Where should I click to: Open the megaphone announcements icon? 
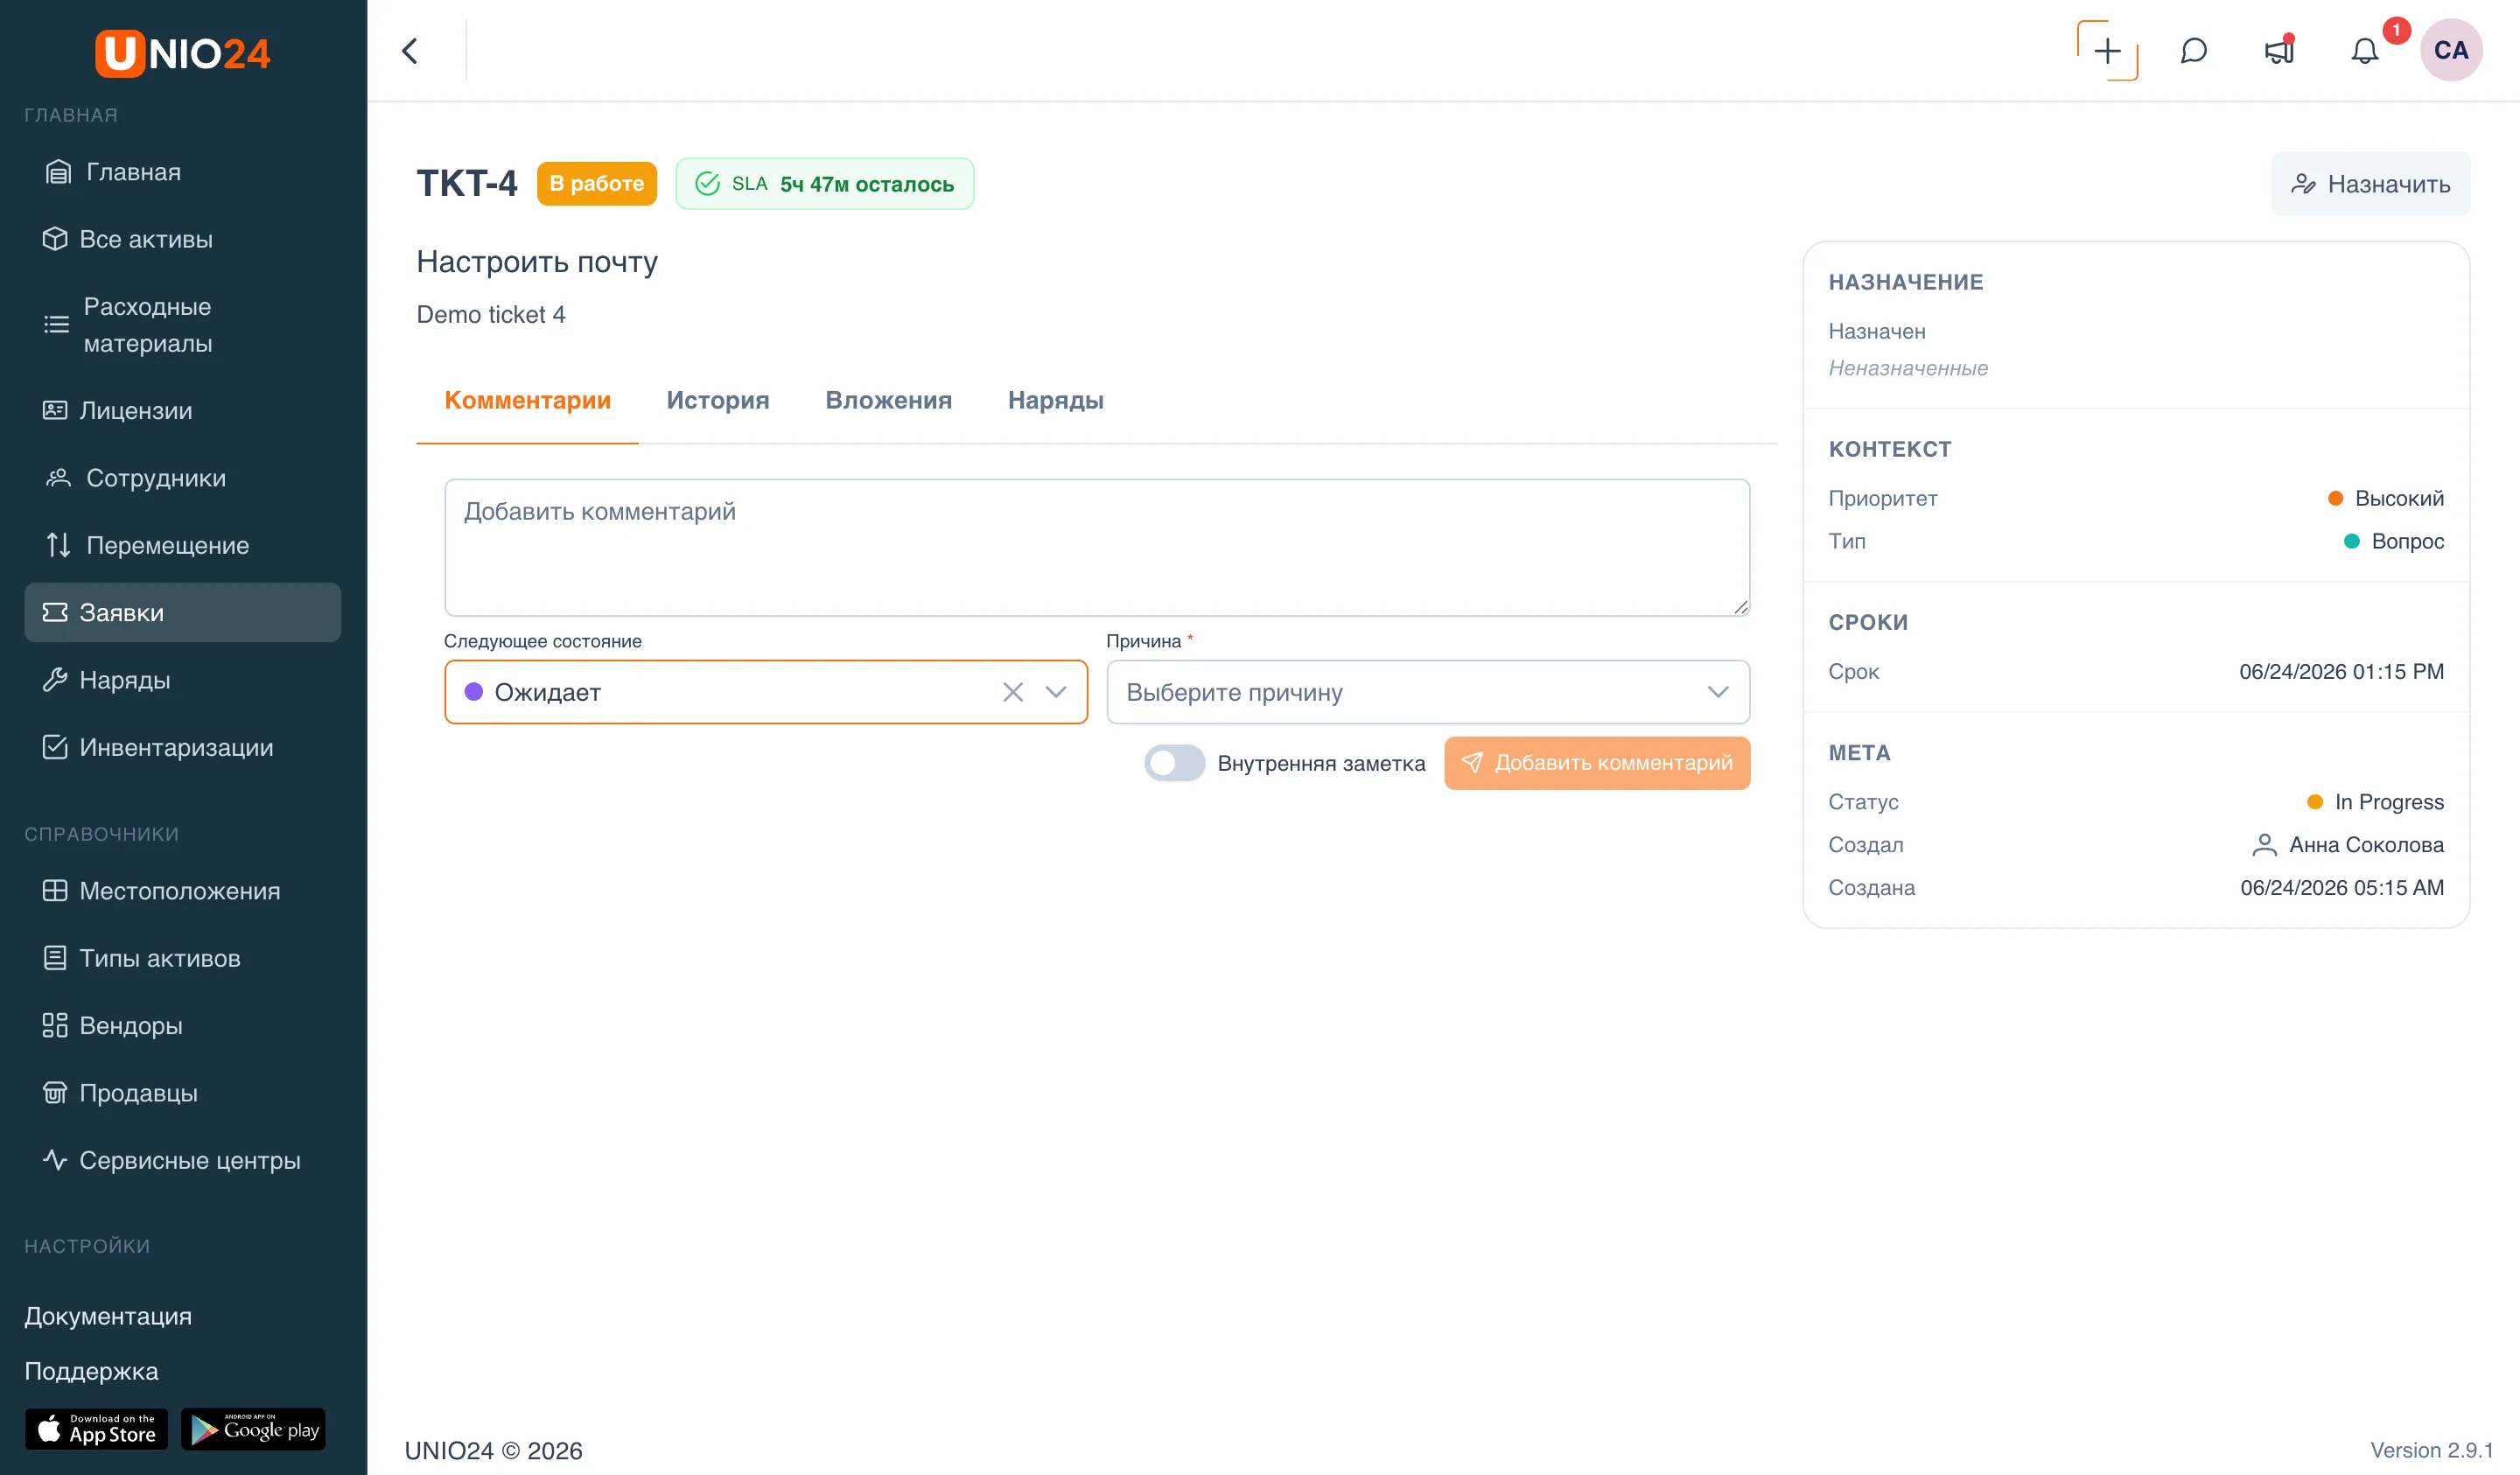[2279, 51]
